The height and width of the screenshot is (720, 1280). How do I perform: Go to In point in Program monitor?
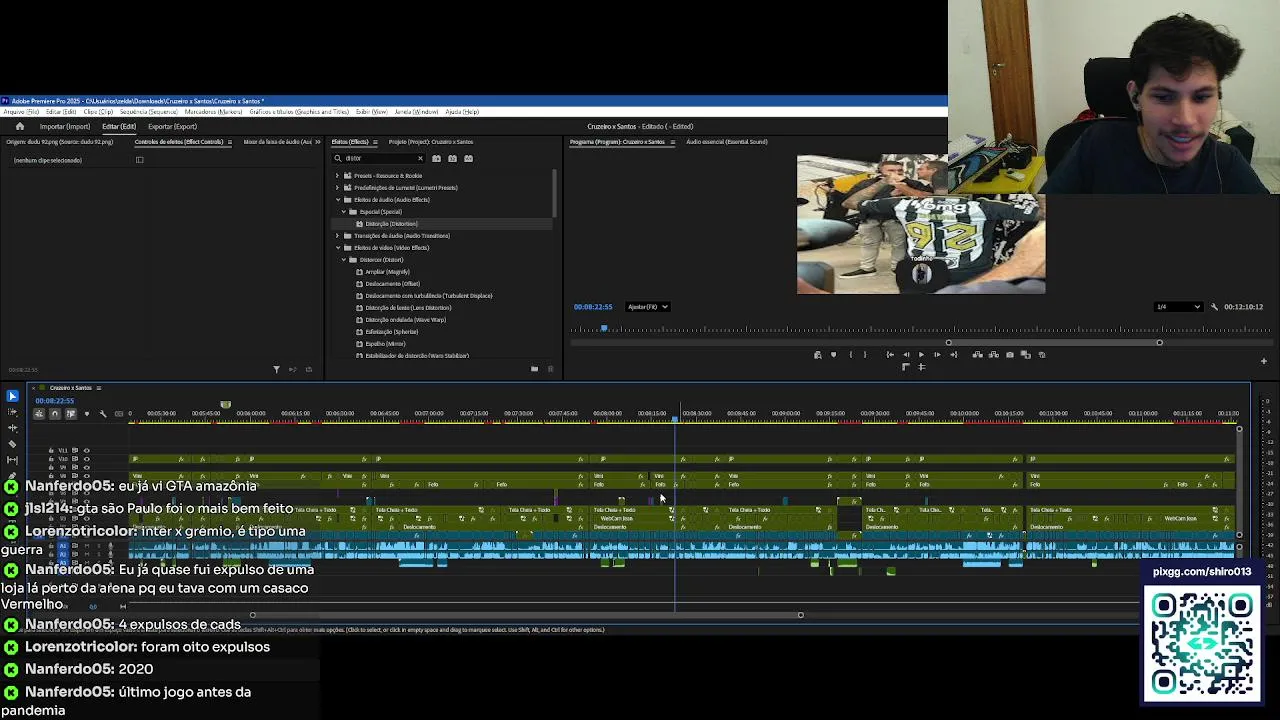[x=890, y=355]
